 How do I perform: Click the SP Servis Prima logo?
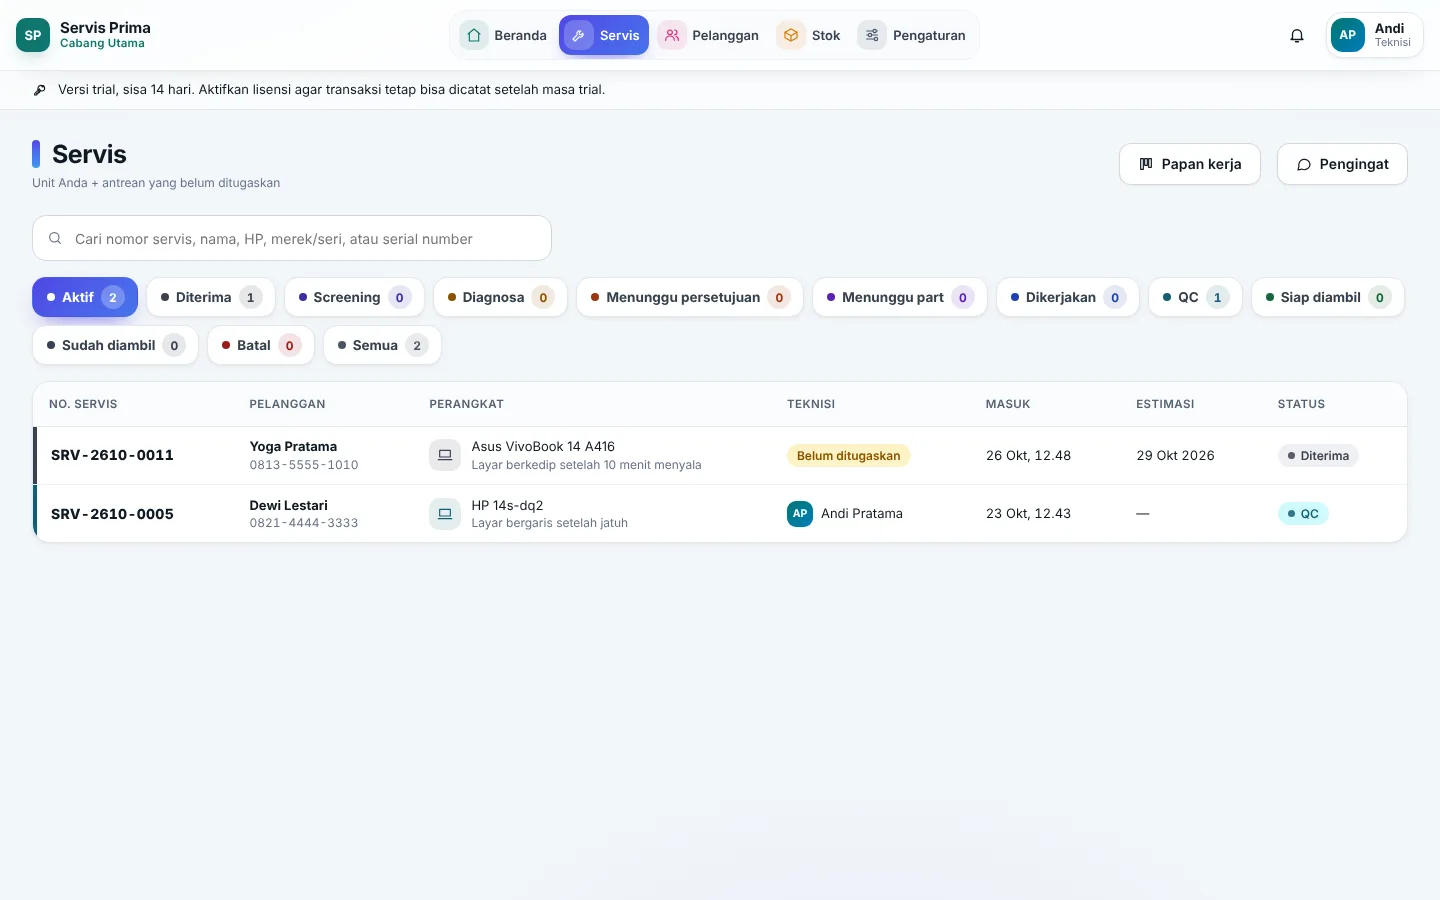(x=33, y=35)
